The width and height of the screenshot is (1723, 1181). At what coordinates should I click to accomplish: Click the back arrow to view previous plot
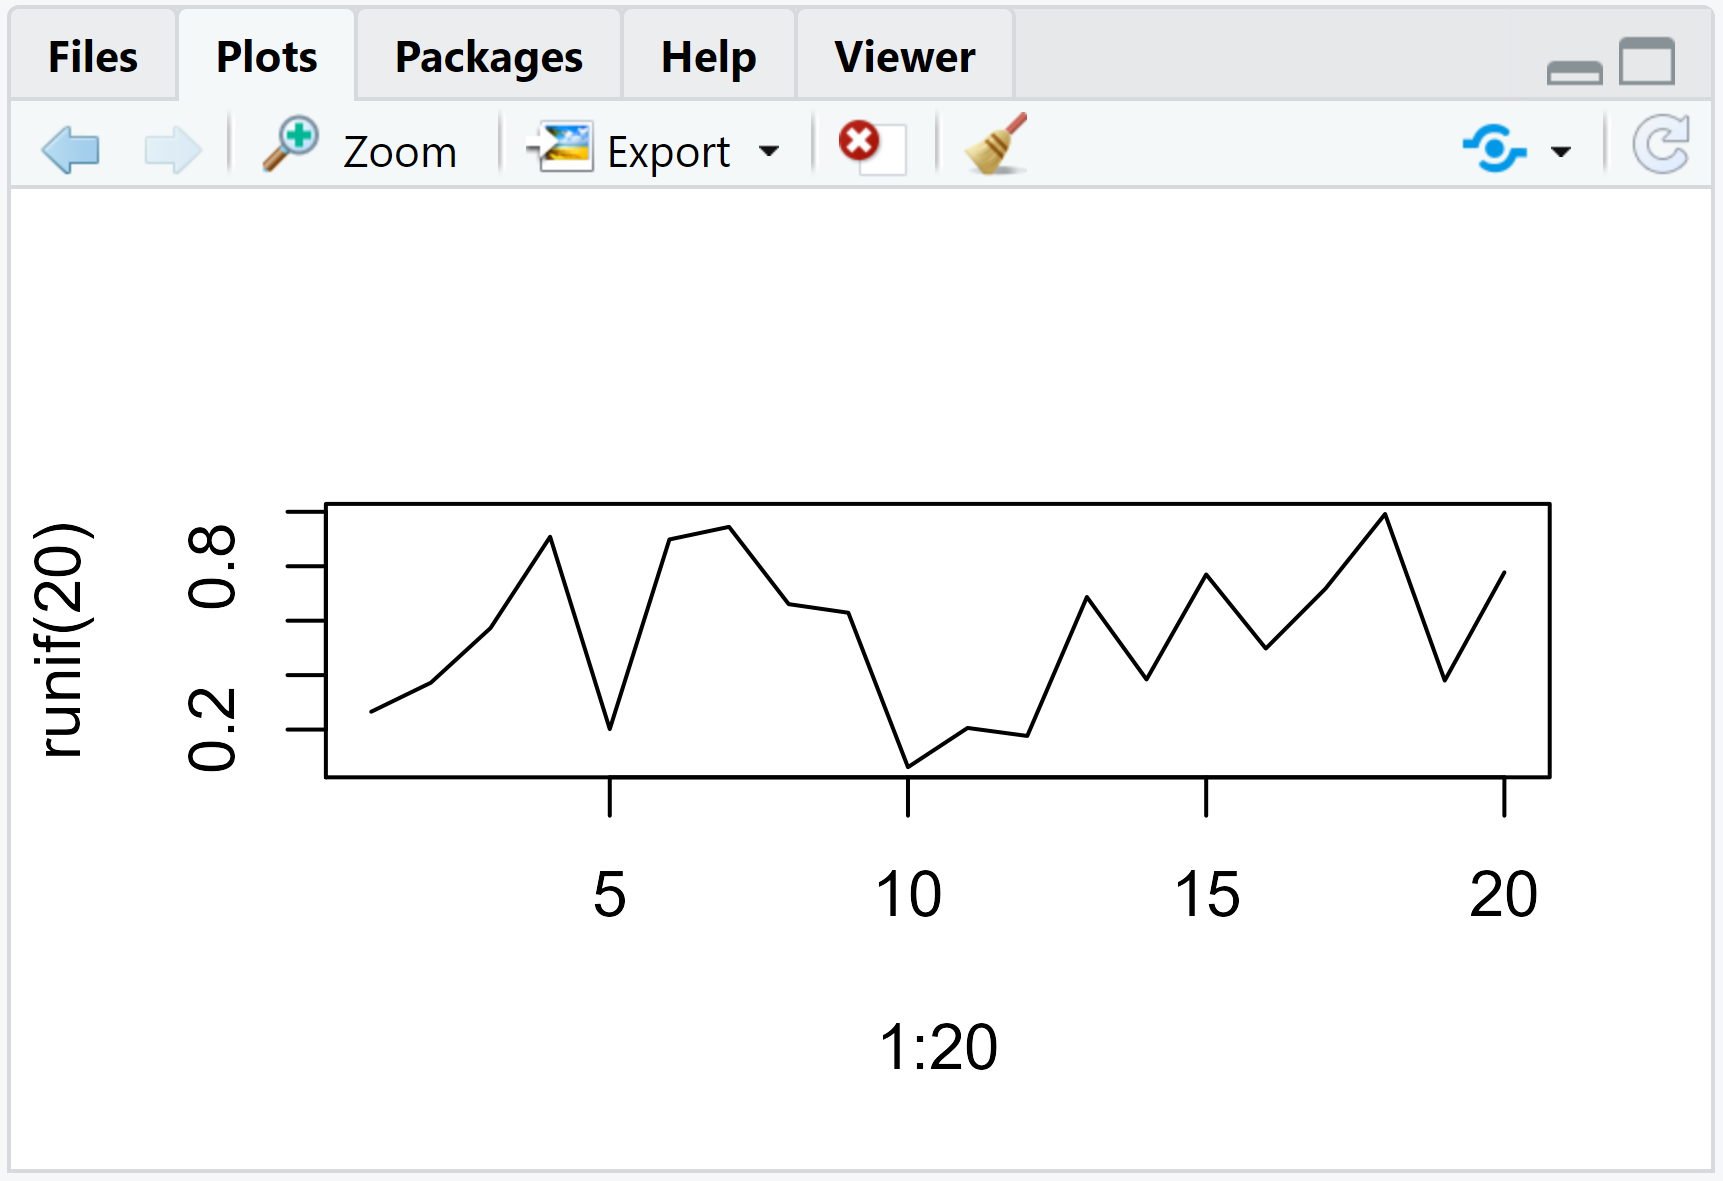click(70, 148)
